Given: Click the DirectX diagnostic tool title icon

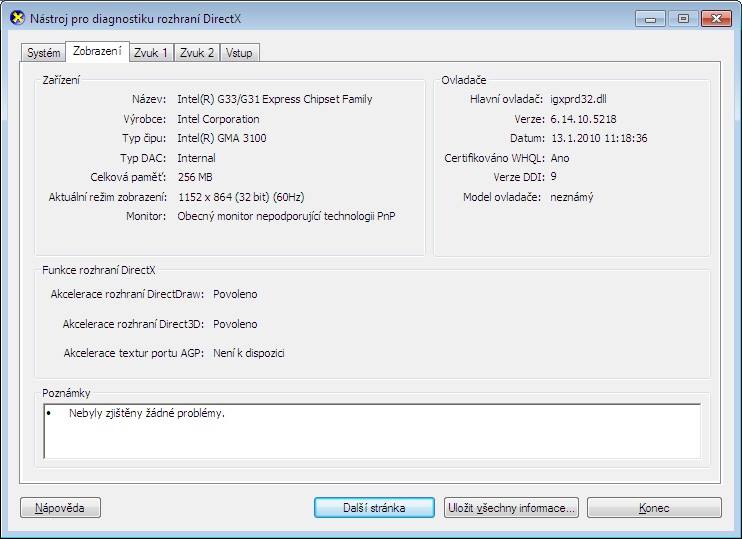Looking at the screenshot, I should click(18, 19).
